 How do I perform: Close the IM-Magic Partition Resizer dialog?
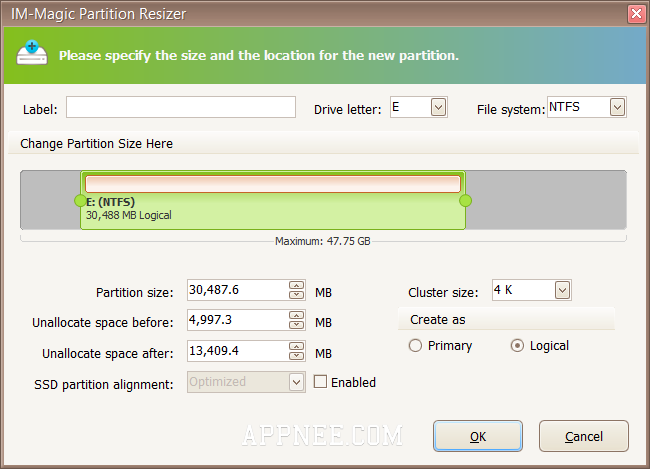[x=636, y=14]
